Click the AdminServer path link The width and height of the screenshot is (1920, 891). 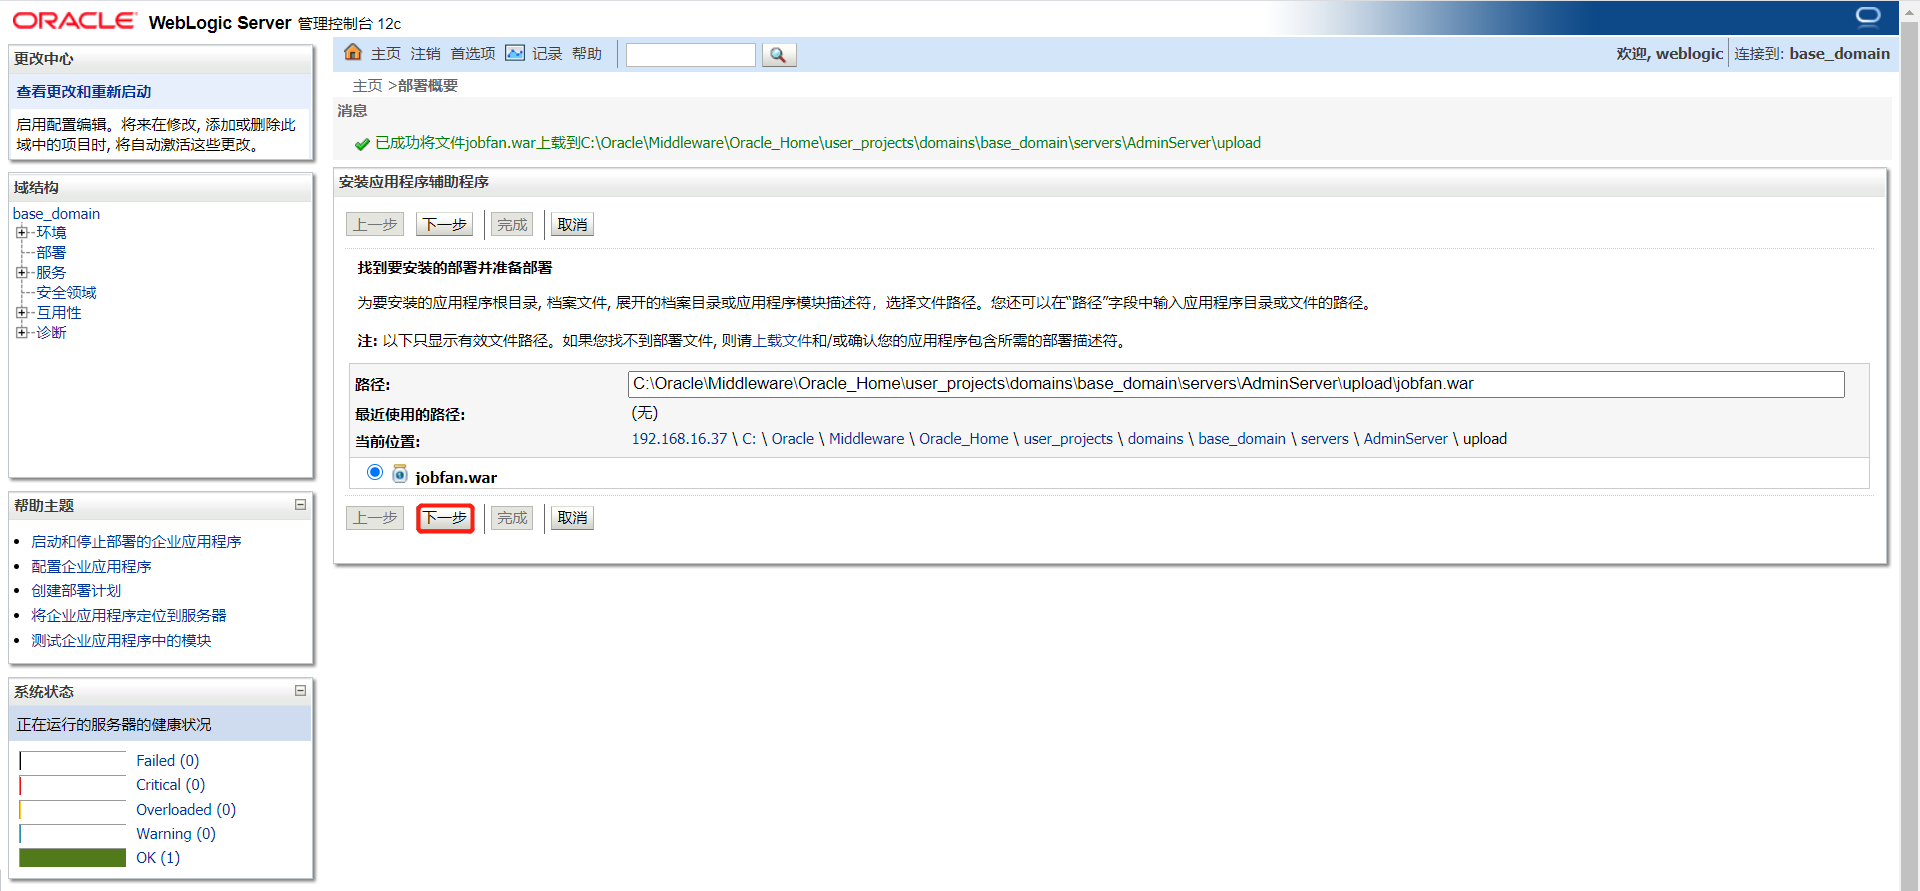pyautogui.click(x=1405, y=439)
